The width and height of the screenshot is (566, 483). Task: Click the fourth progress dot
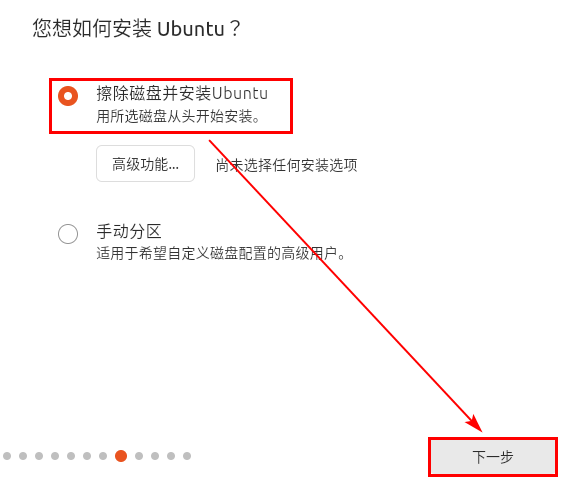point(55,456)
